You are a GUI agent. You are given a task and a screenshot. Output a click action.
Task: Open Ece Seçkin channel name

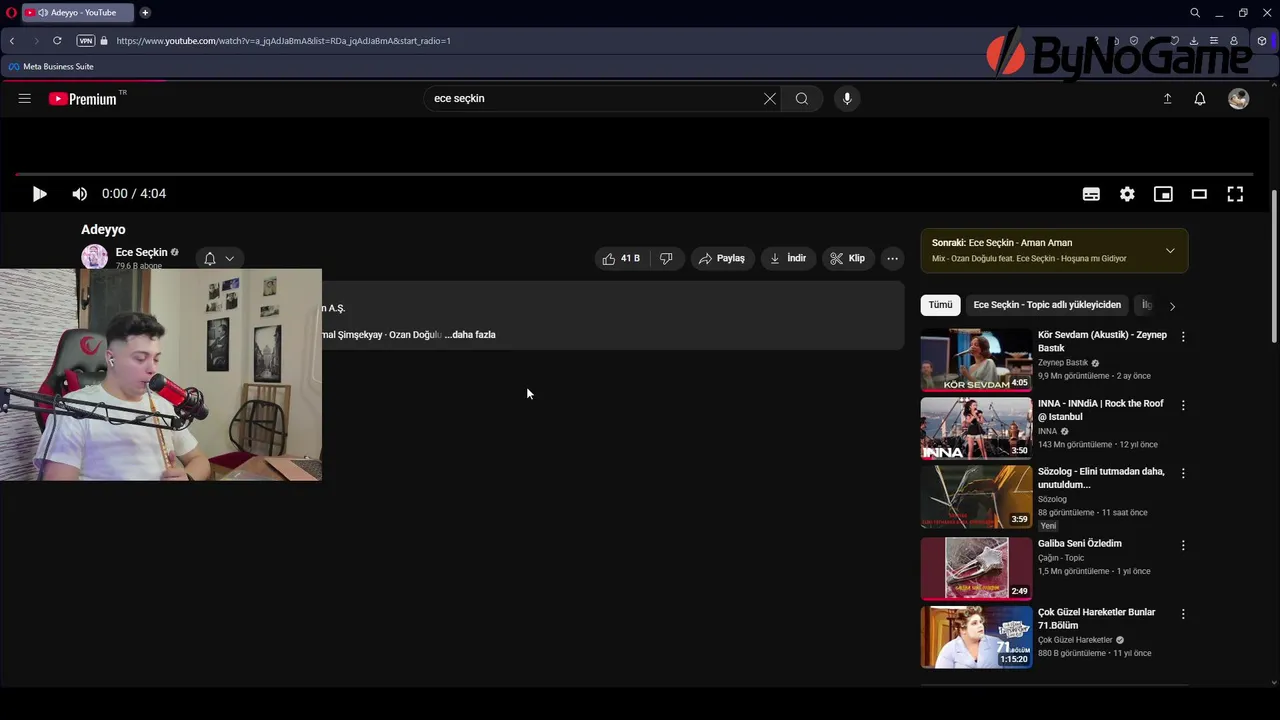click(141, 252)
